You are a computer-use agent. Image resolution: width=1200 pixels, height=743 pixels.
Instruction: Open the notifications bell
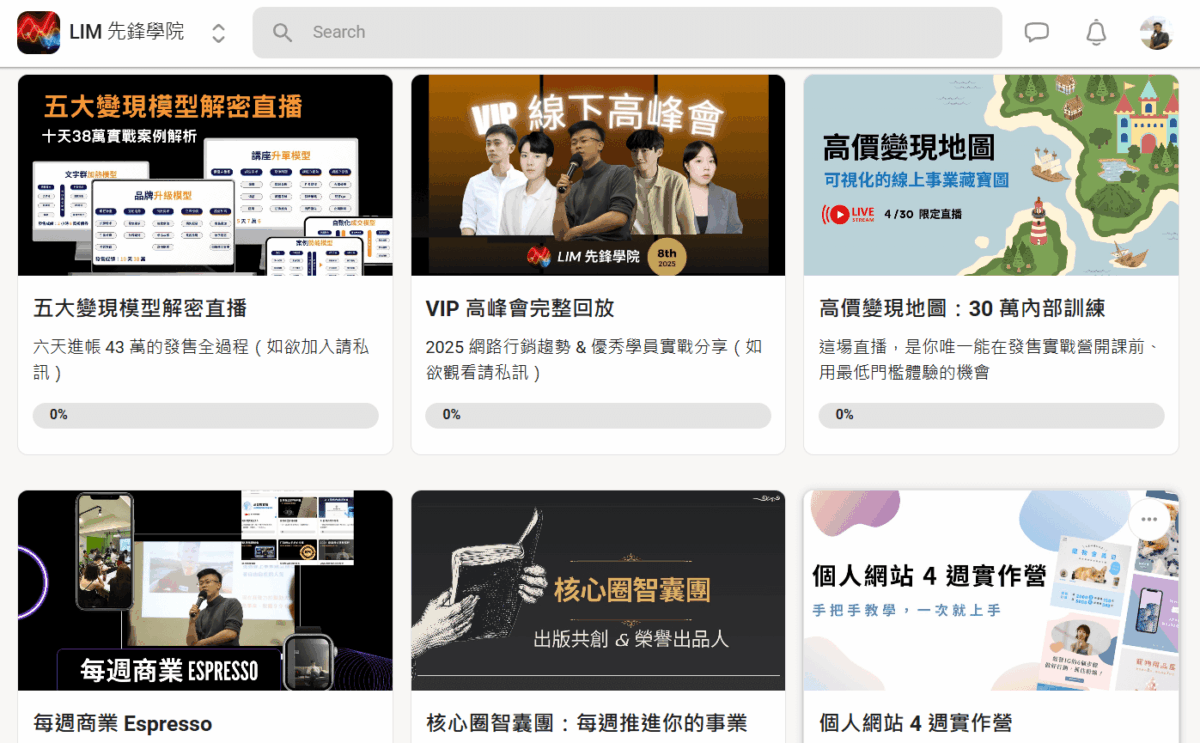1096,32
